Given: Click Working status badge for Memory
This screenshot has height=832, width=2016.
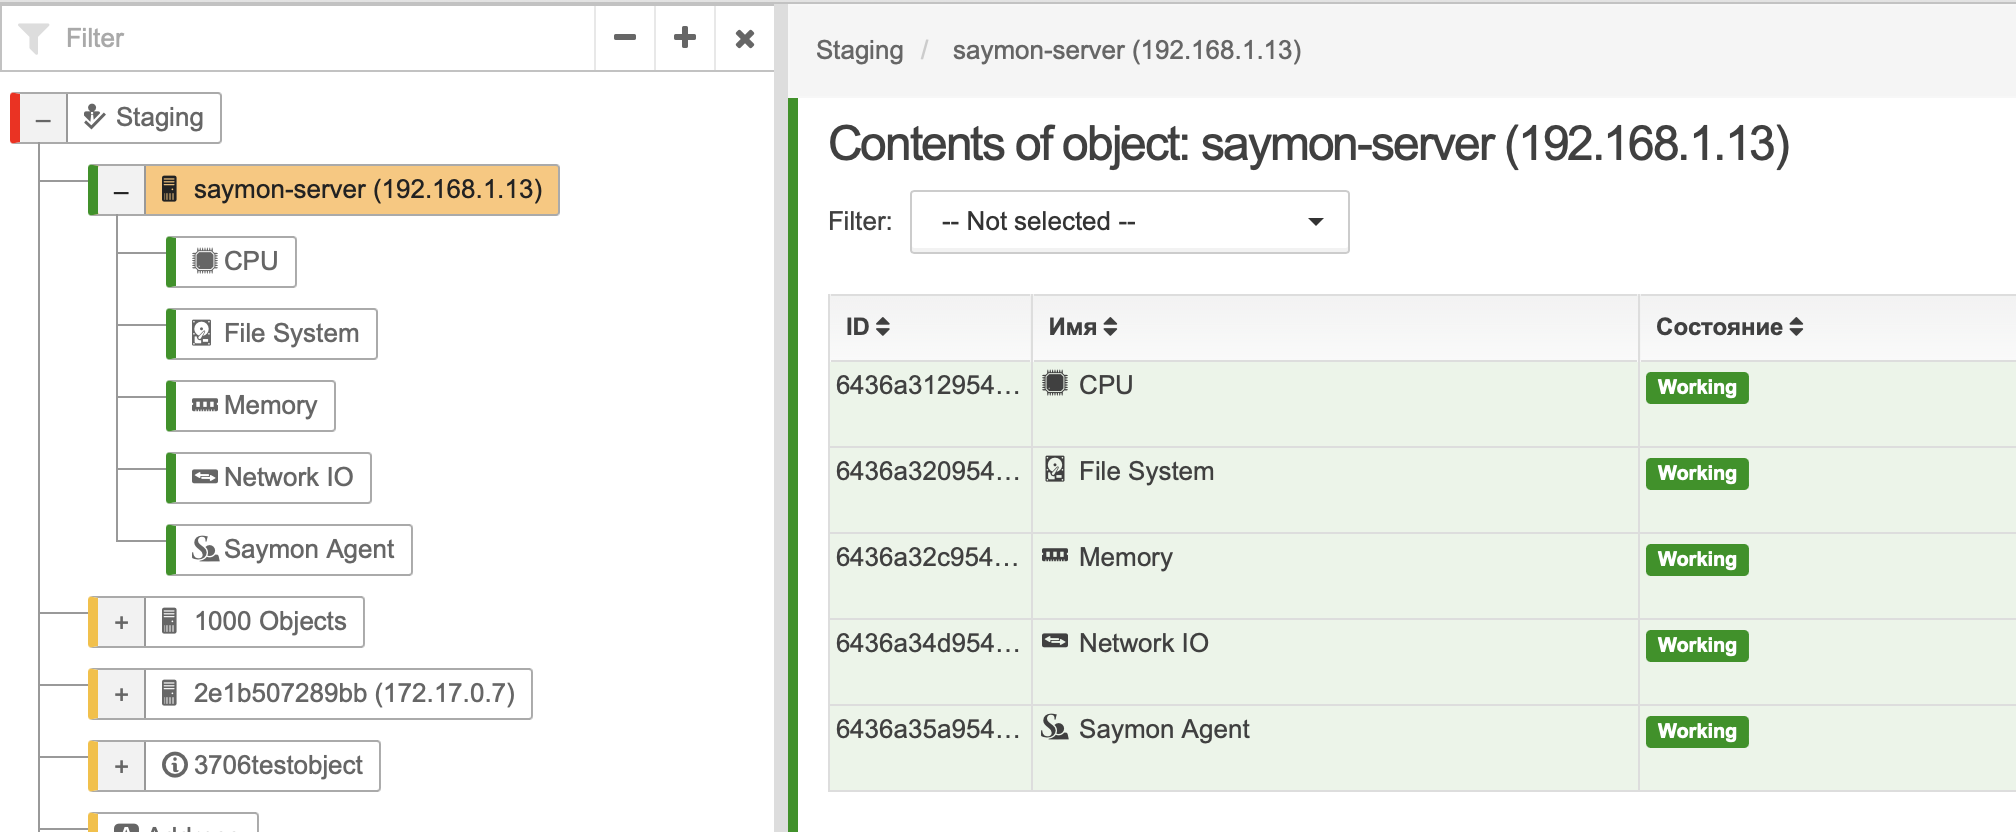Looking at the screenshot, I should point(1697,559).
